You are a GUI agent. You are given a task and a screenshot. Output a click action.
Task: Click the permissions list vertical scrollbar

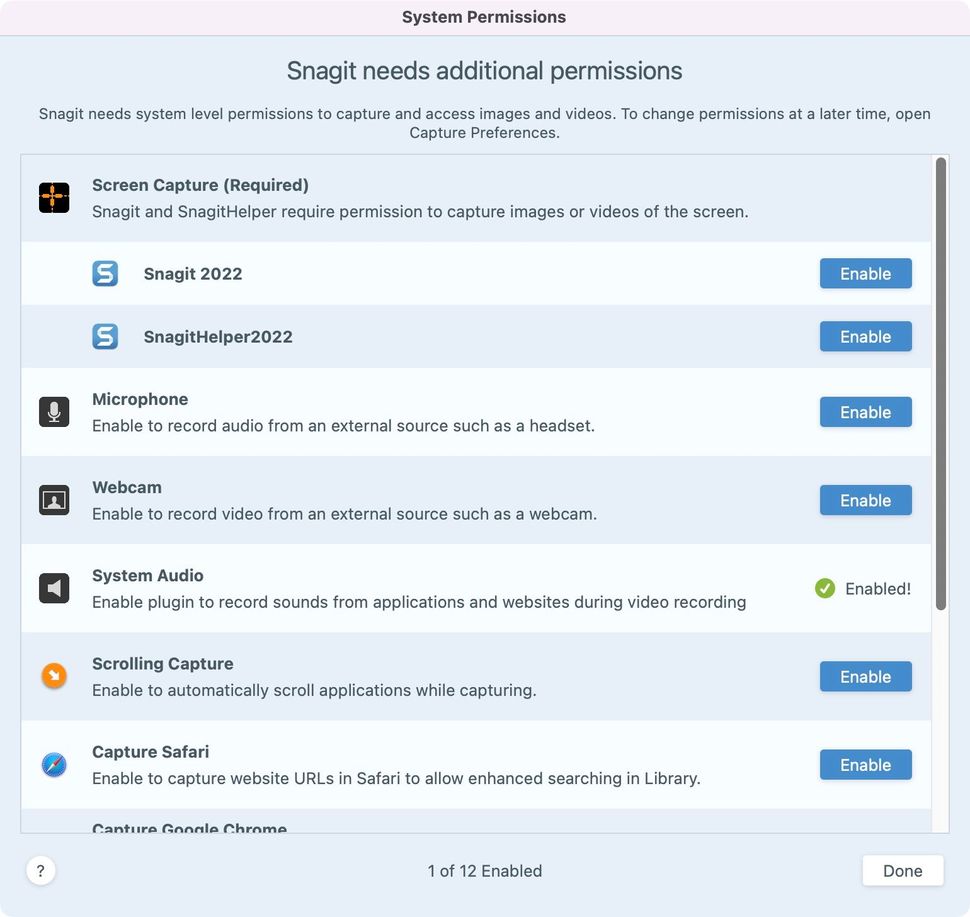(940, 384)
